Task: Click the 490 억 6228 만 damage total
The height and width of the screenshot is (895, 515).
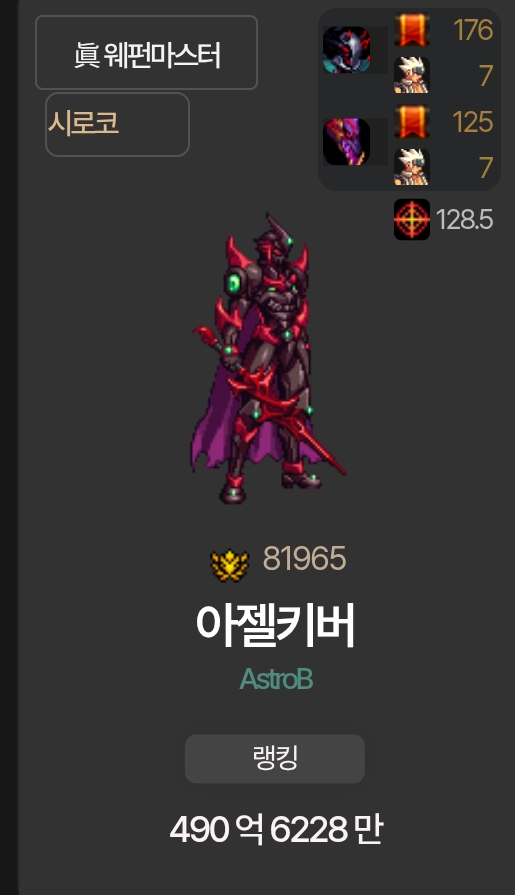Action: 276,829
